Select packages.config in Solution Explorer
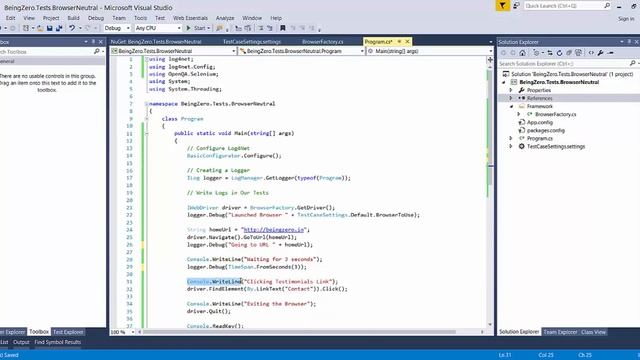This screenshot has width=640, height=360. coord(545,131)
